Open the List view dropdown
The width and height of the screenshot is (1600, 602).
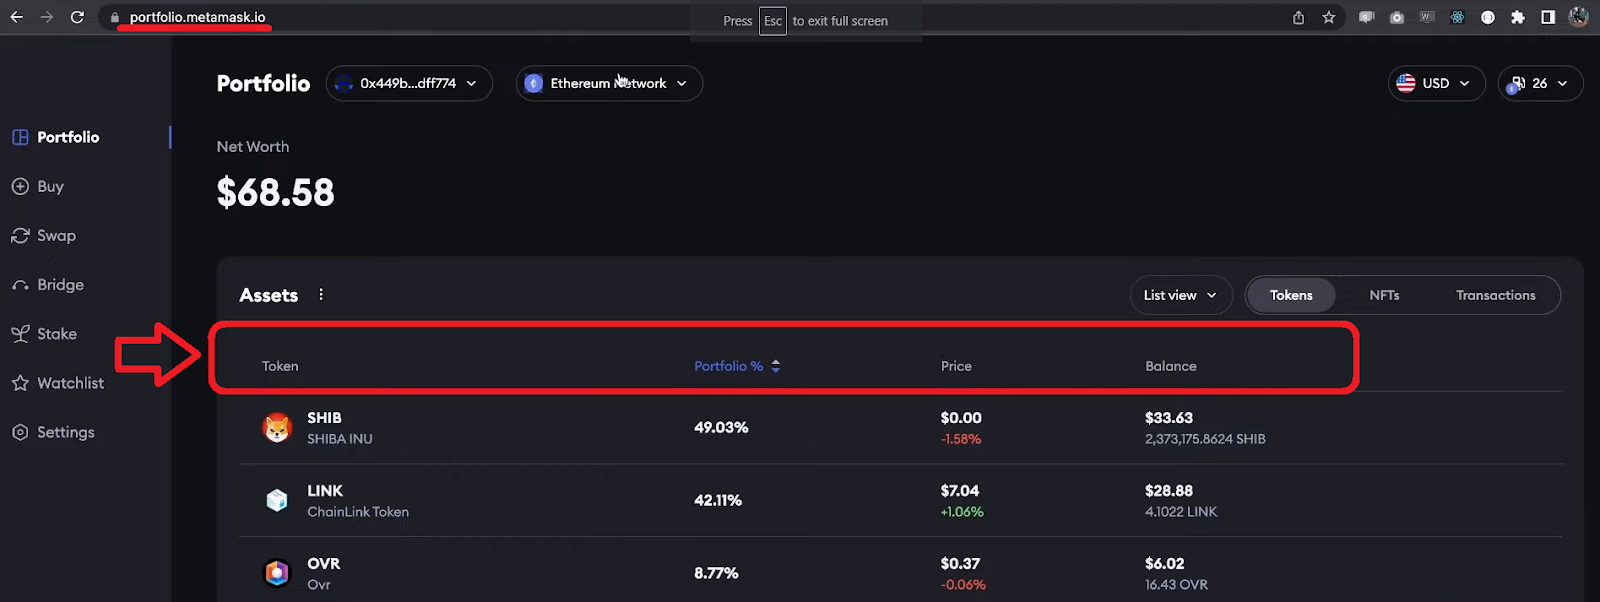point(1181,295)
